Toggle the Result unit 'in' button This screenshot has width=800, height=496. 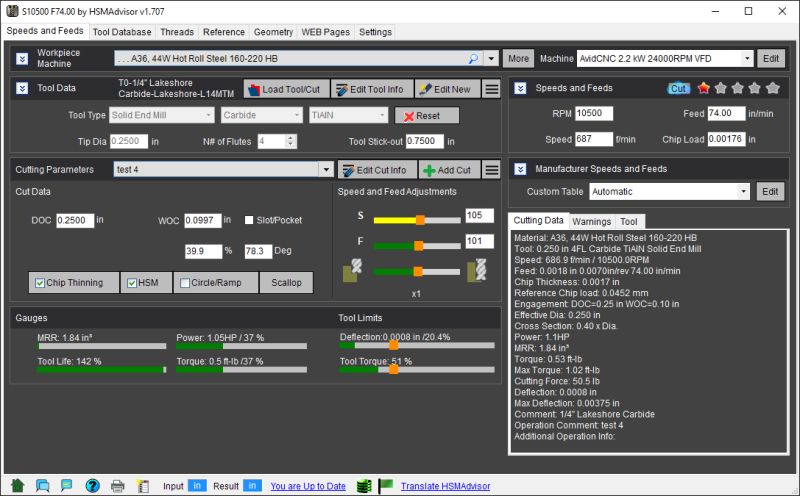point(252,486)
